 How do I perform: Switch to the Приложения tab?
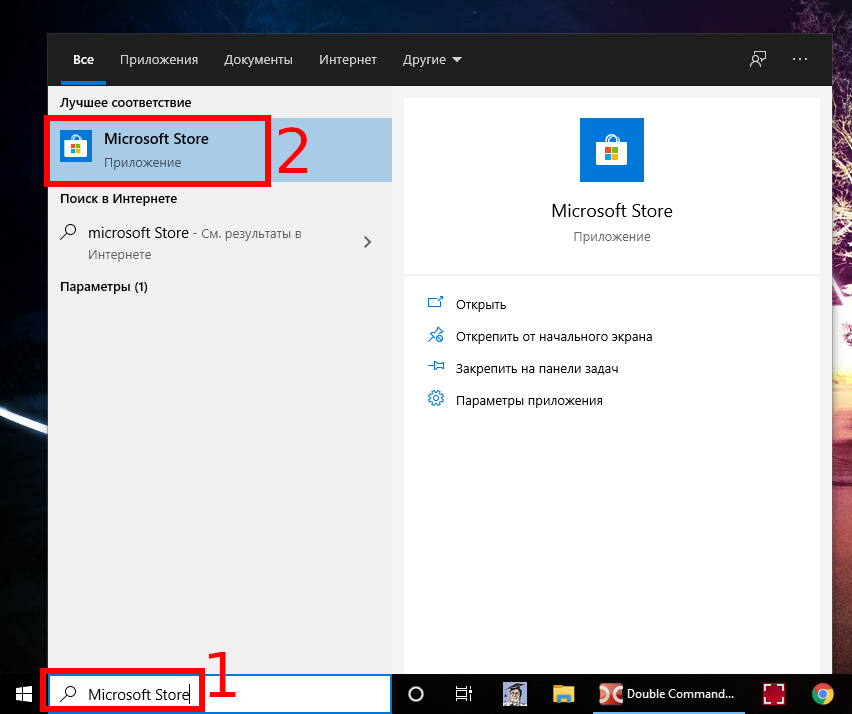click(159, 60)
